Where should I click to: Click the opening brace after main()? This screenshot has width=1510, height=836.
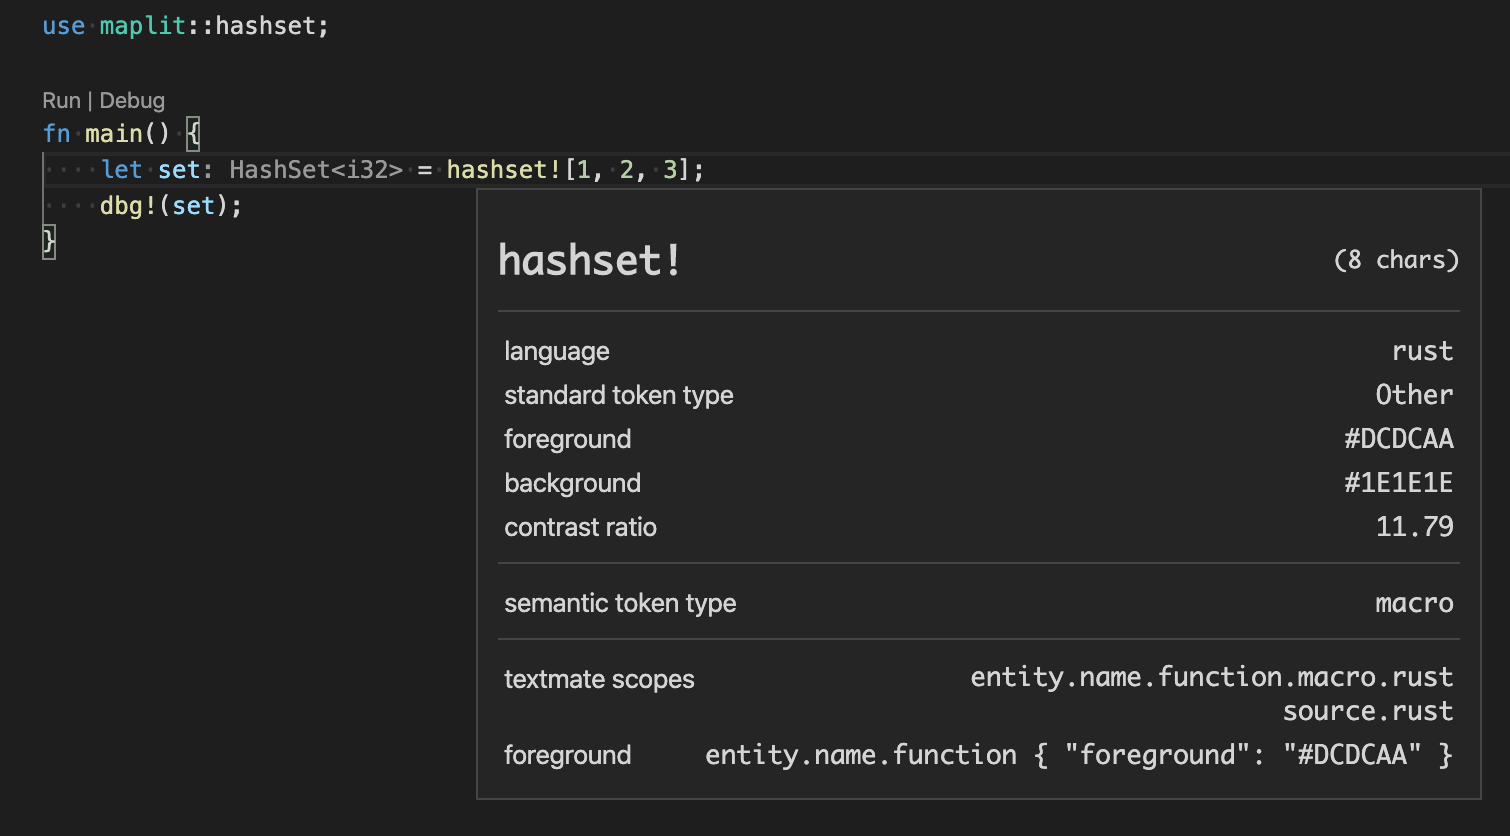[193, 133]
